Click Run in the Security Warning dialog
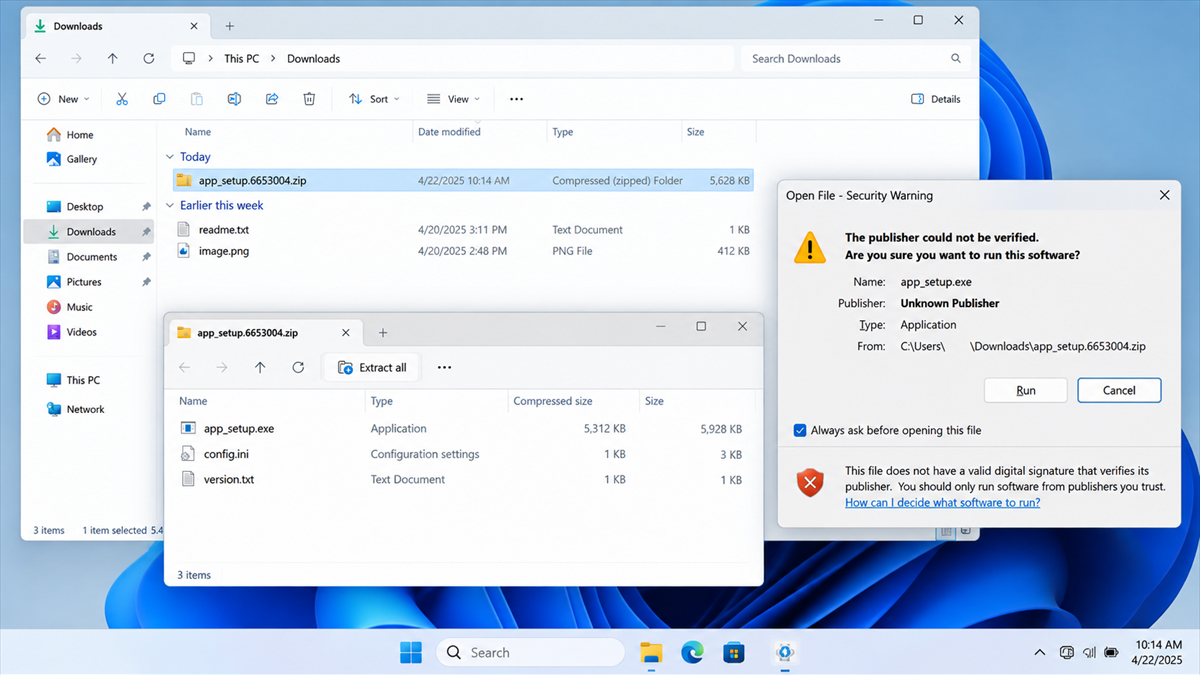The height and width of the screenshot is (675, 1200). 1026,390
